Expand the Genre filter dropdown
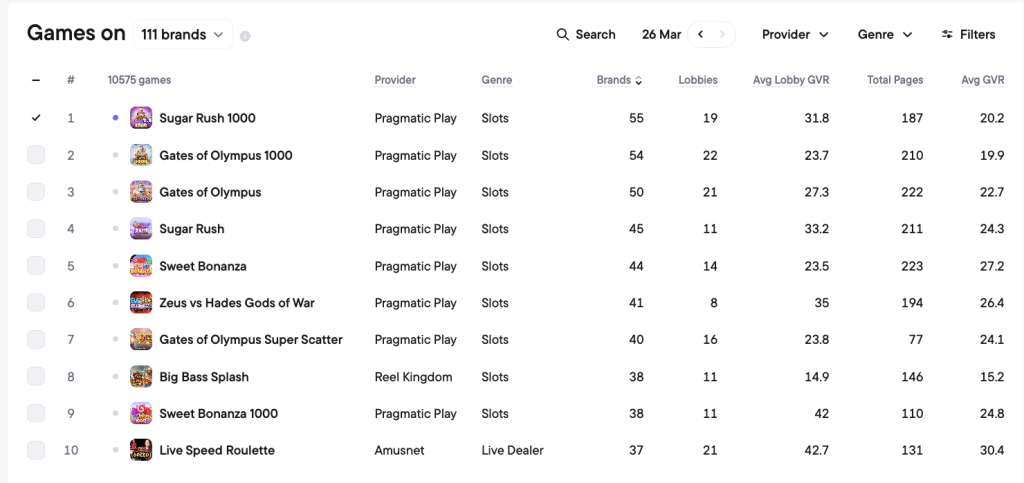 tap(885, 35)
